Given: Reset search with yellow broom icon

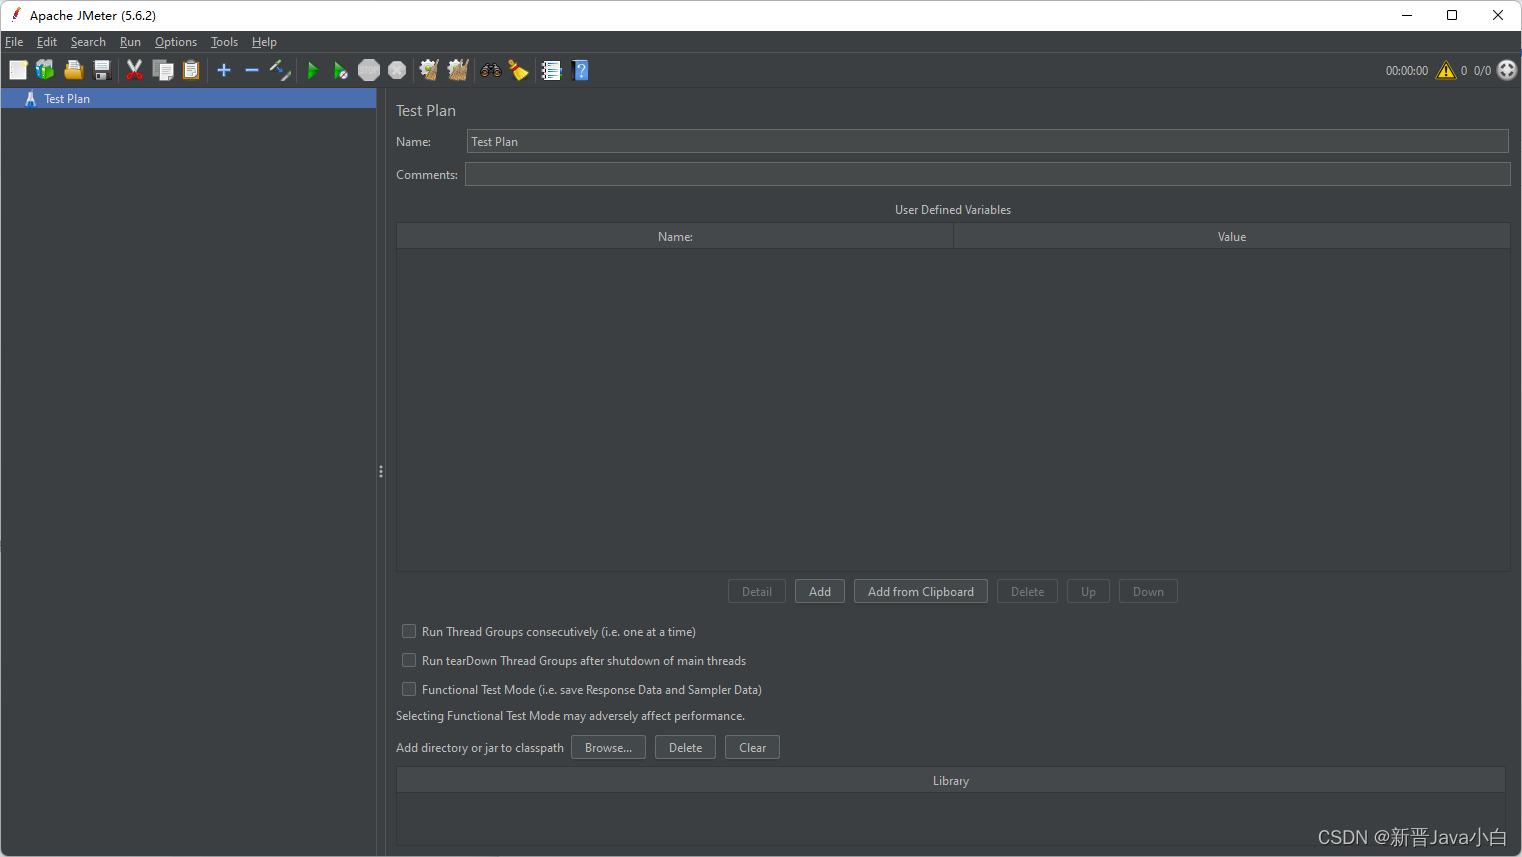Looking at the screenshot, I should coord(518,70).
